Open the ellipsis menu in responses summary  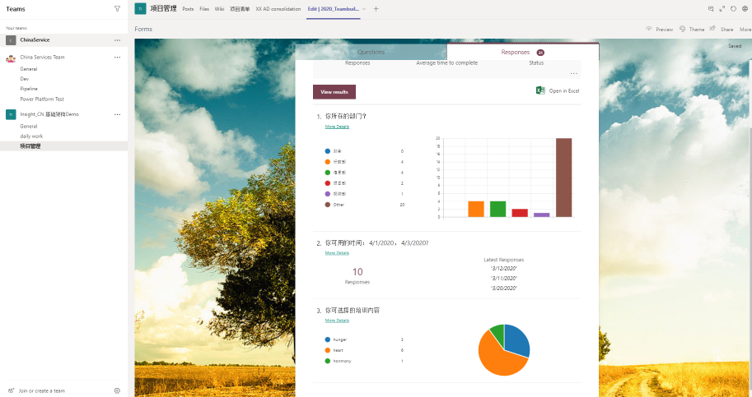click(574, 73)
